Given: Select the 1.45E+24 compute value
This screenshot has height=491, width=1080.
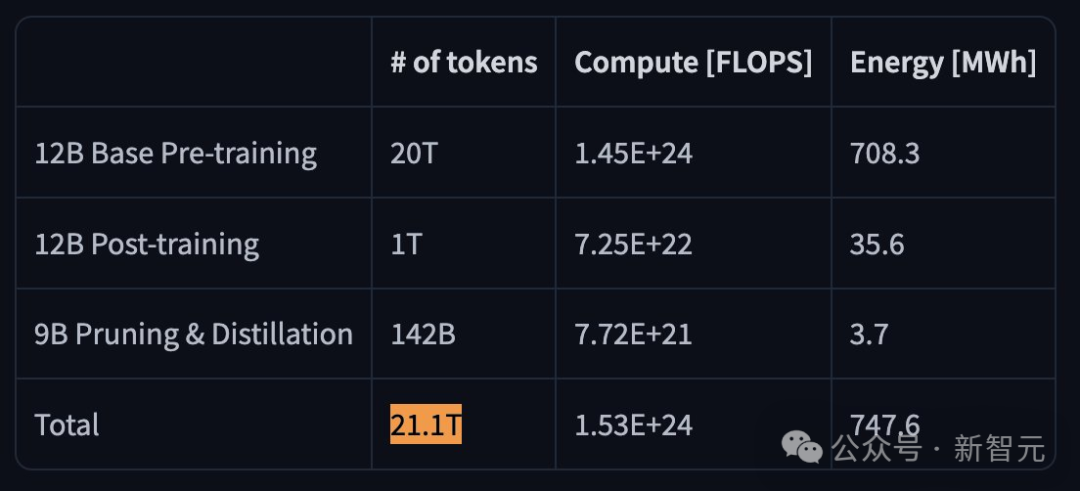Looking at the screenshot, I should (x=633, y=153).
